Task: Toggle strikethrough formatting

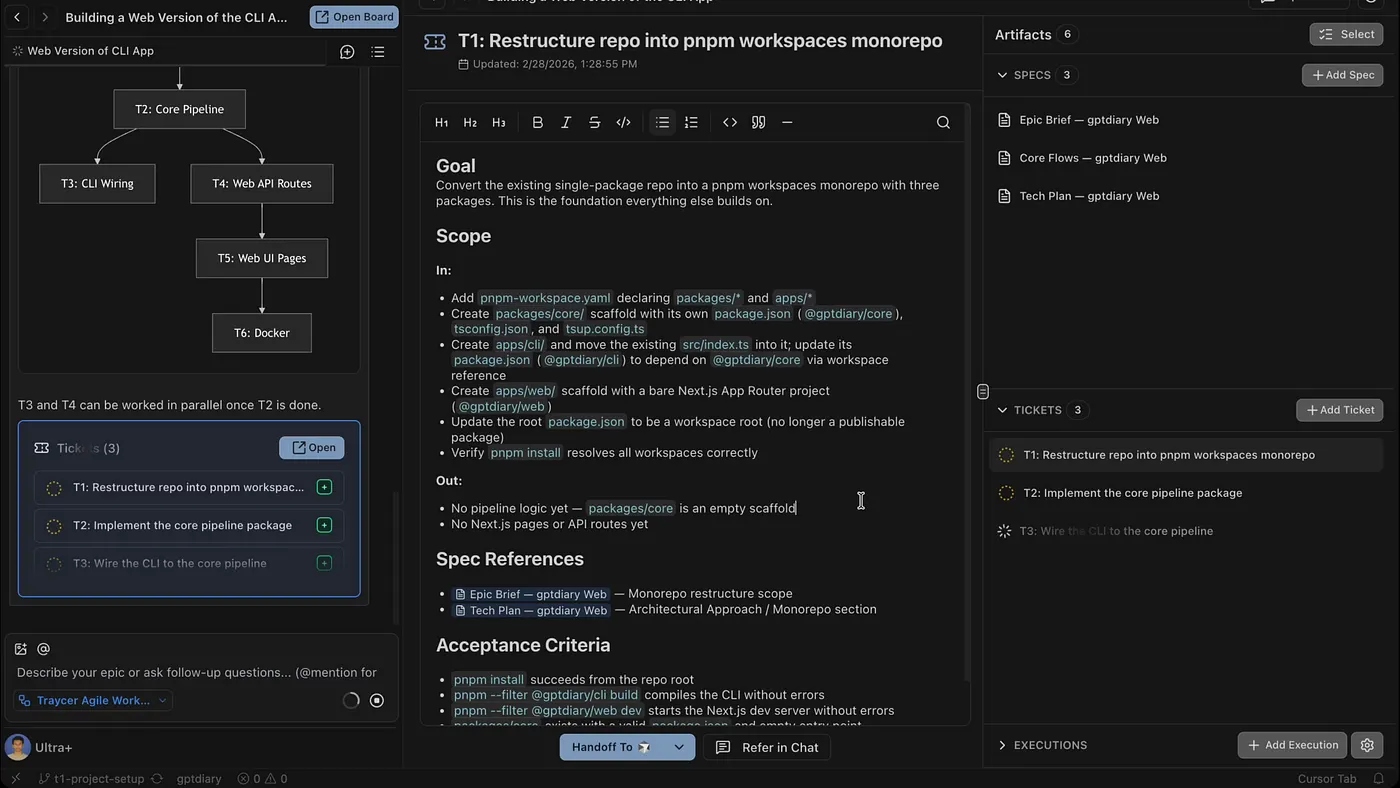Action: (594, 122)
